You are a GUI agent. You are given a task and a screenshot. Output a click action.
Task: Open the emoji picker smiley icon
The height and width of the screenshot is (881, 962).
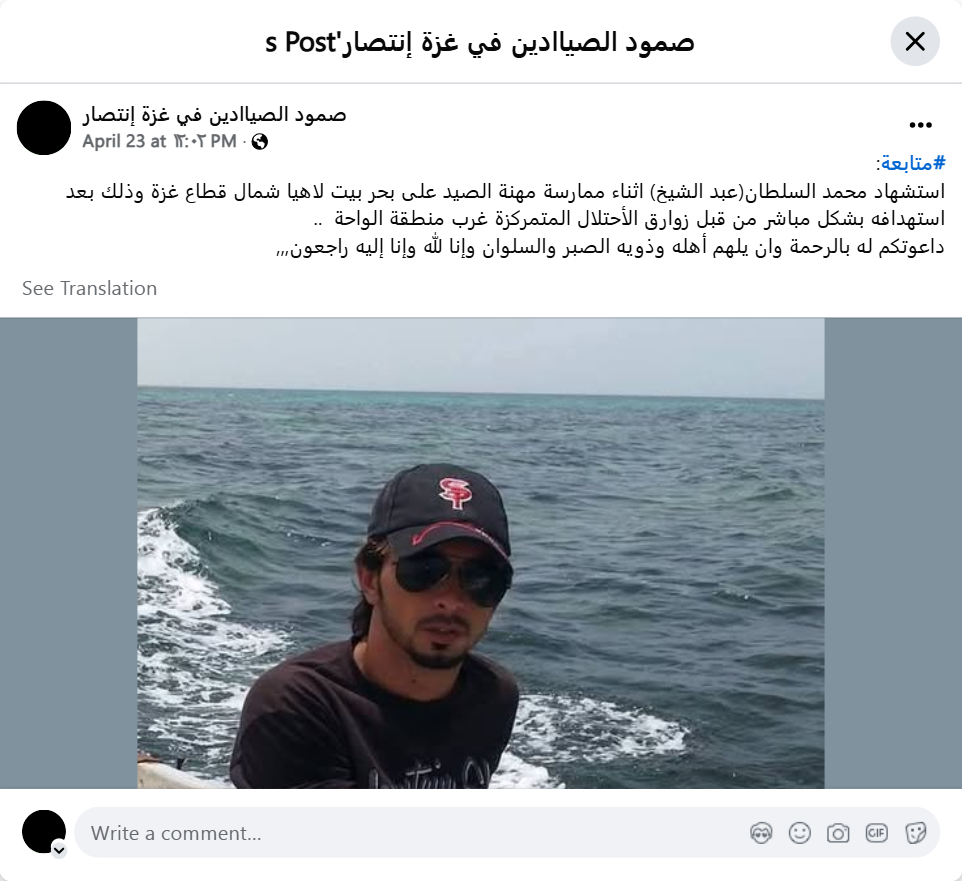(799, 833)
